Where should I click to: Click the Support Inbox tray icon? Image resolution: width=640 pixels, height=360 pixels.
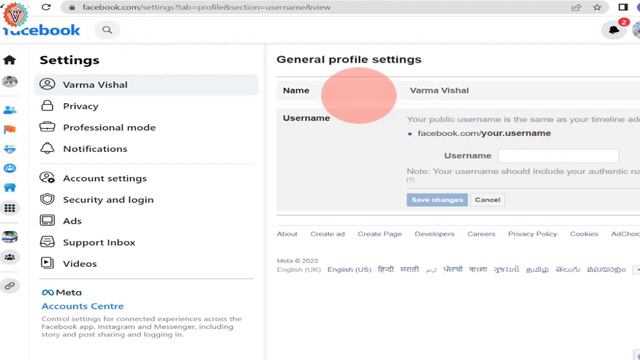pyautogui.click(x=47, y=242)
